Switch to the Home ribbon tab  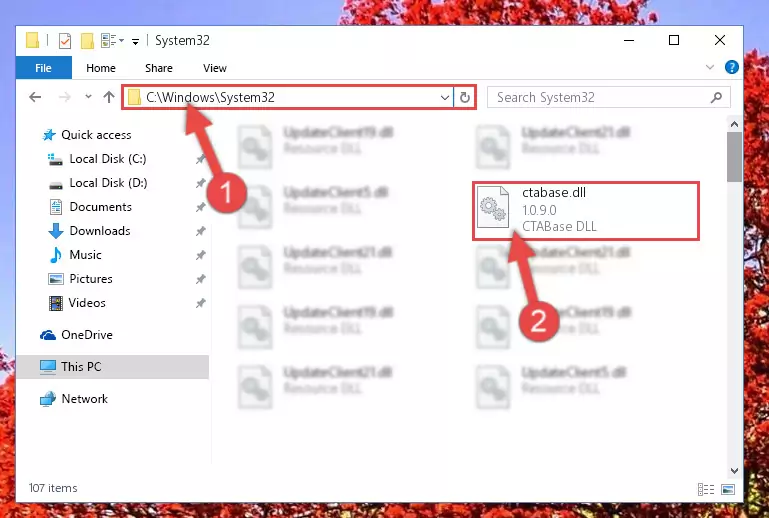click(101, 68)
